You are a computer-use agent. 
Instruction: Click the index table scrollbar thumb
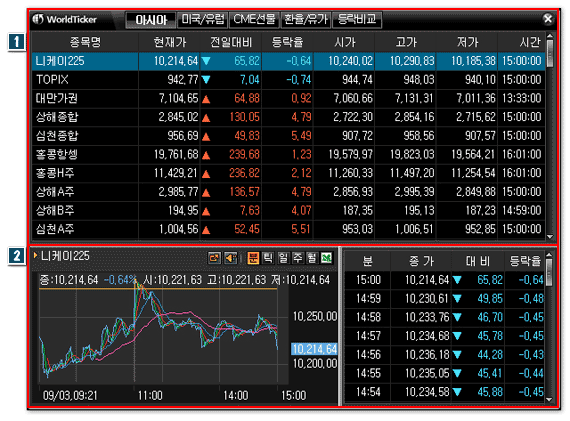tap(550, 53)
